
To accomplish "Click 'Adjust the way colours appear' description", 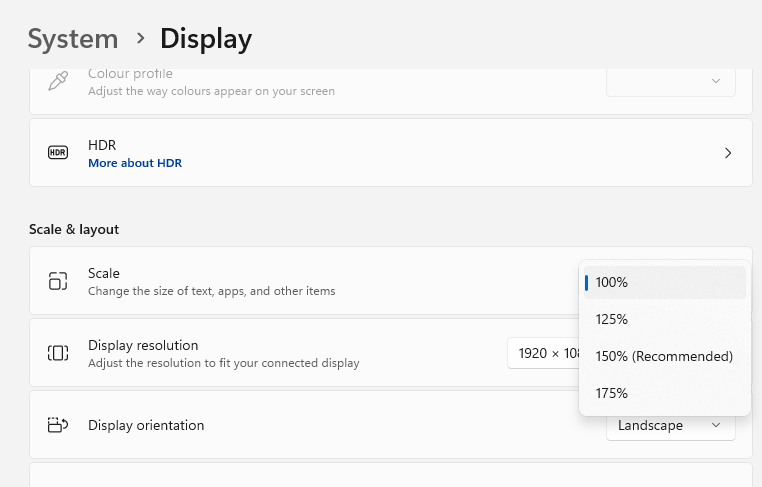I will [x=211, y=91].
